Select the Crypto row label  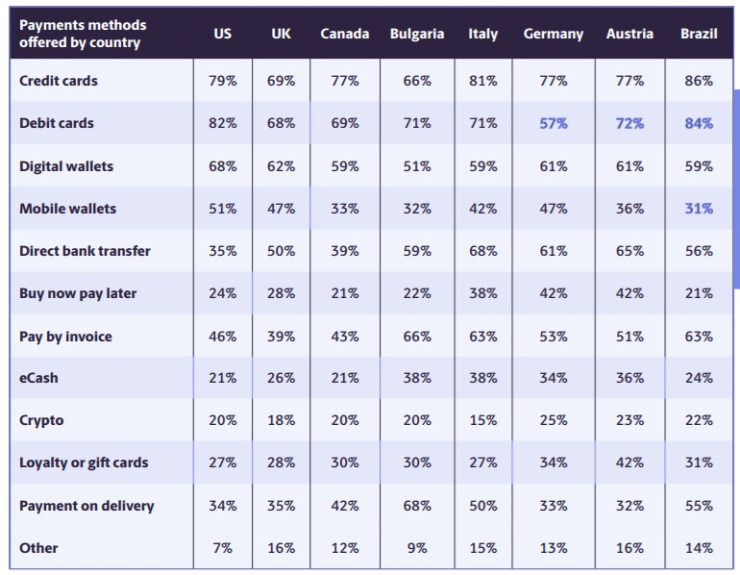click(x=41, y=420)
